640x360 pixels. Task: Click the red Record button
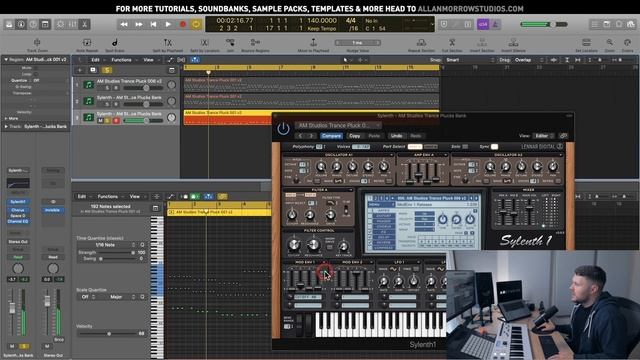[x=182, y=24]
